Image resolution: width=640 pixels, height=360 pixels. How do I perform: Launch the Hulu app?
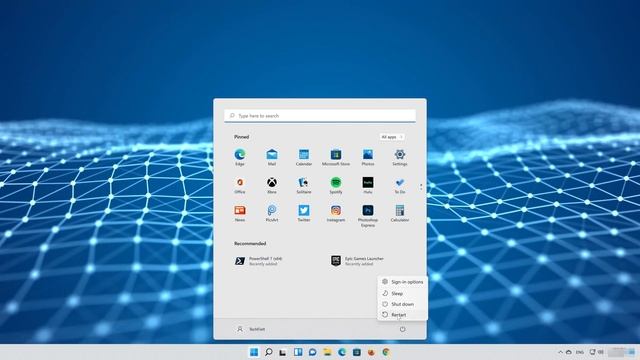(x=368, y=185)
